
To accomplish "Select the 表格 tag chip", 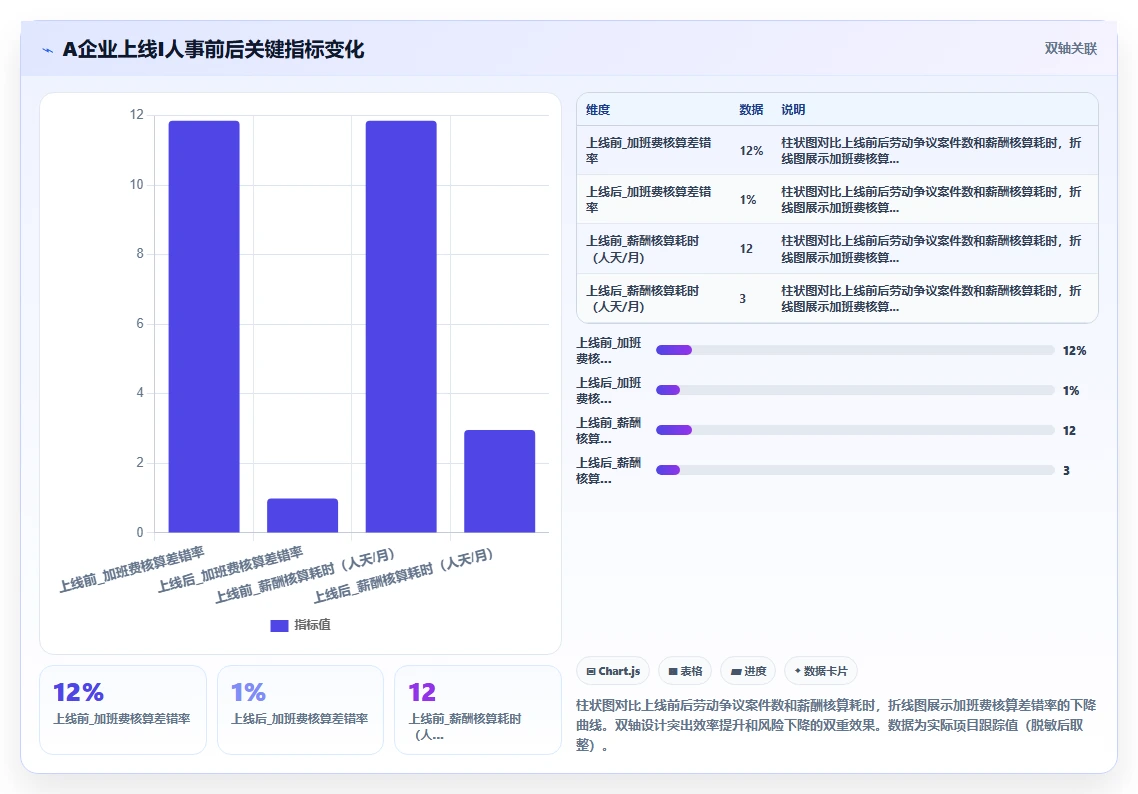I will pos(685,671).
